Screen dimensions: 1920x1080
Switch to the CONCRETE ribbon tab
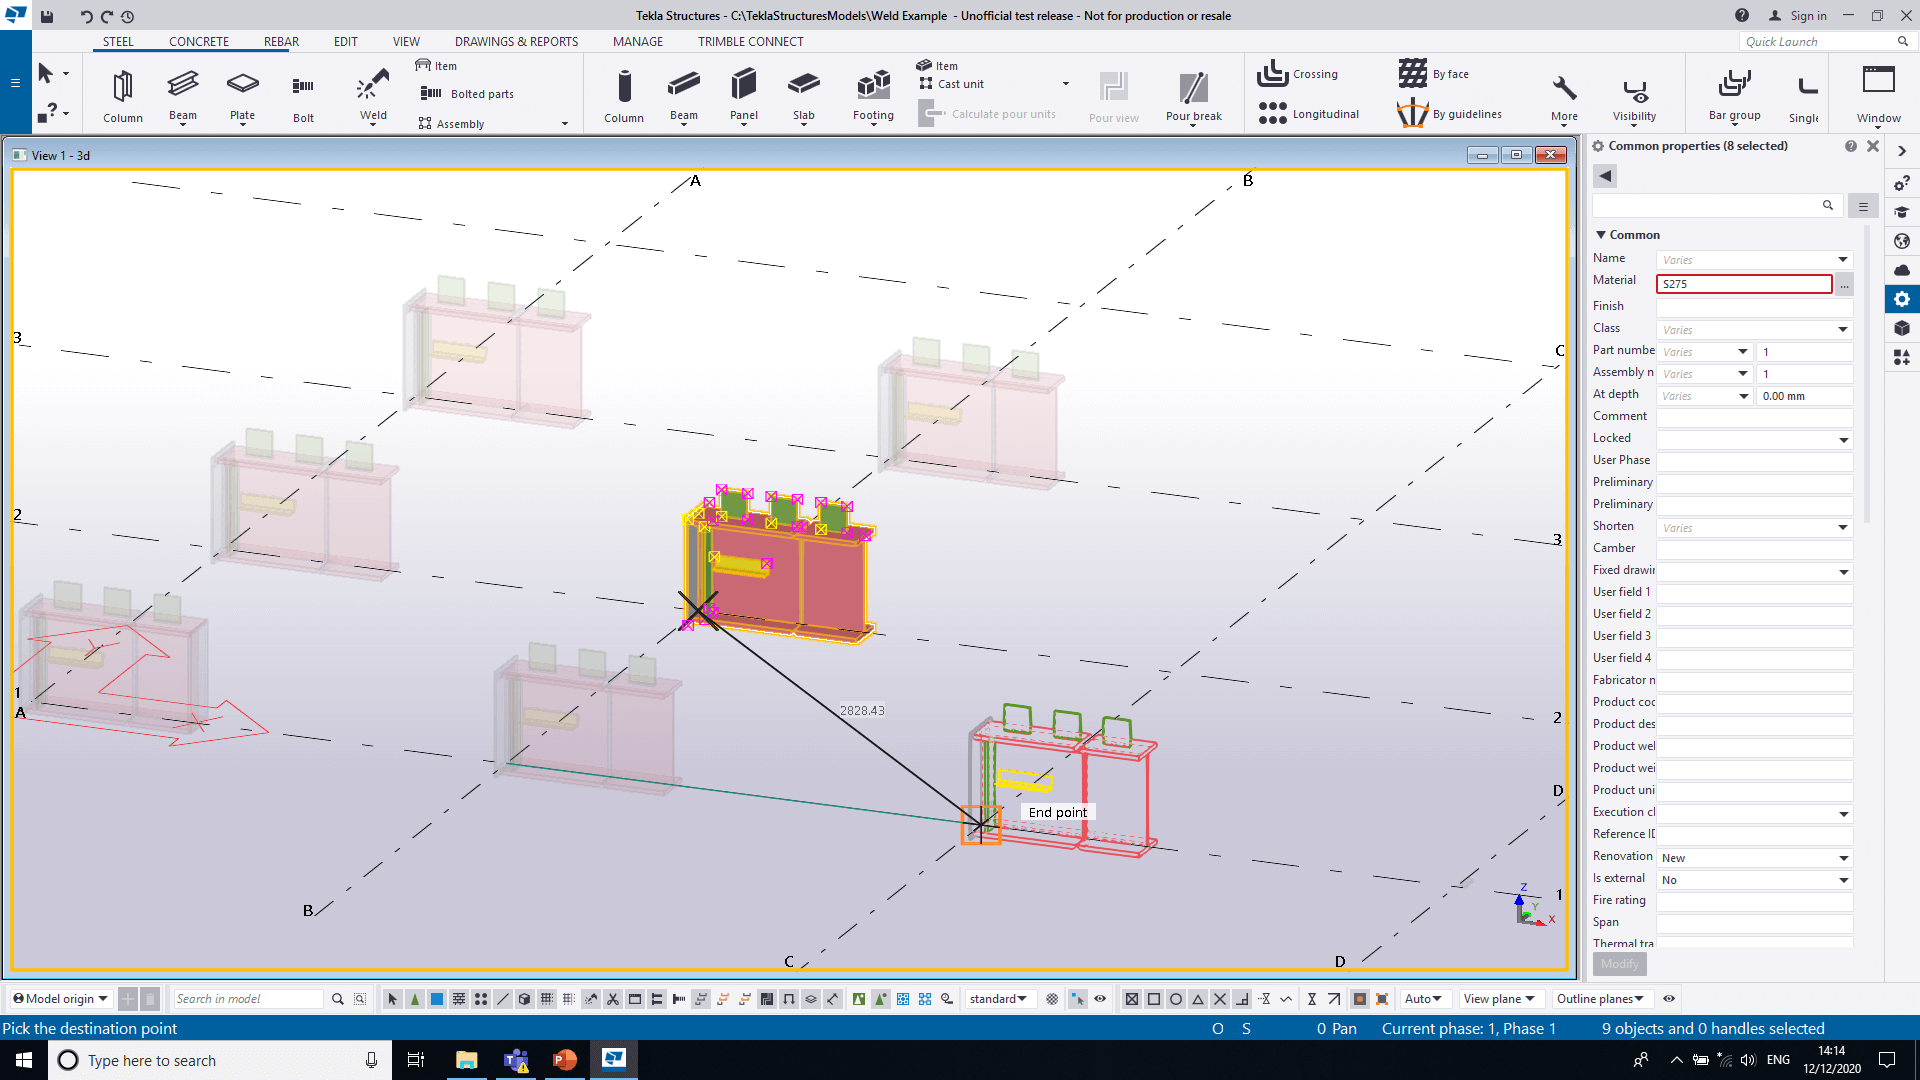[x=199, y=42]
